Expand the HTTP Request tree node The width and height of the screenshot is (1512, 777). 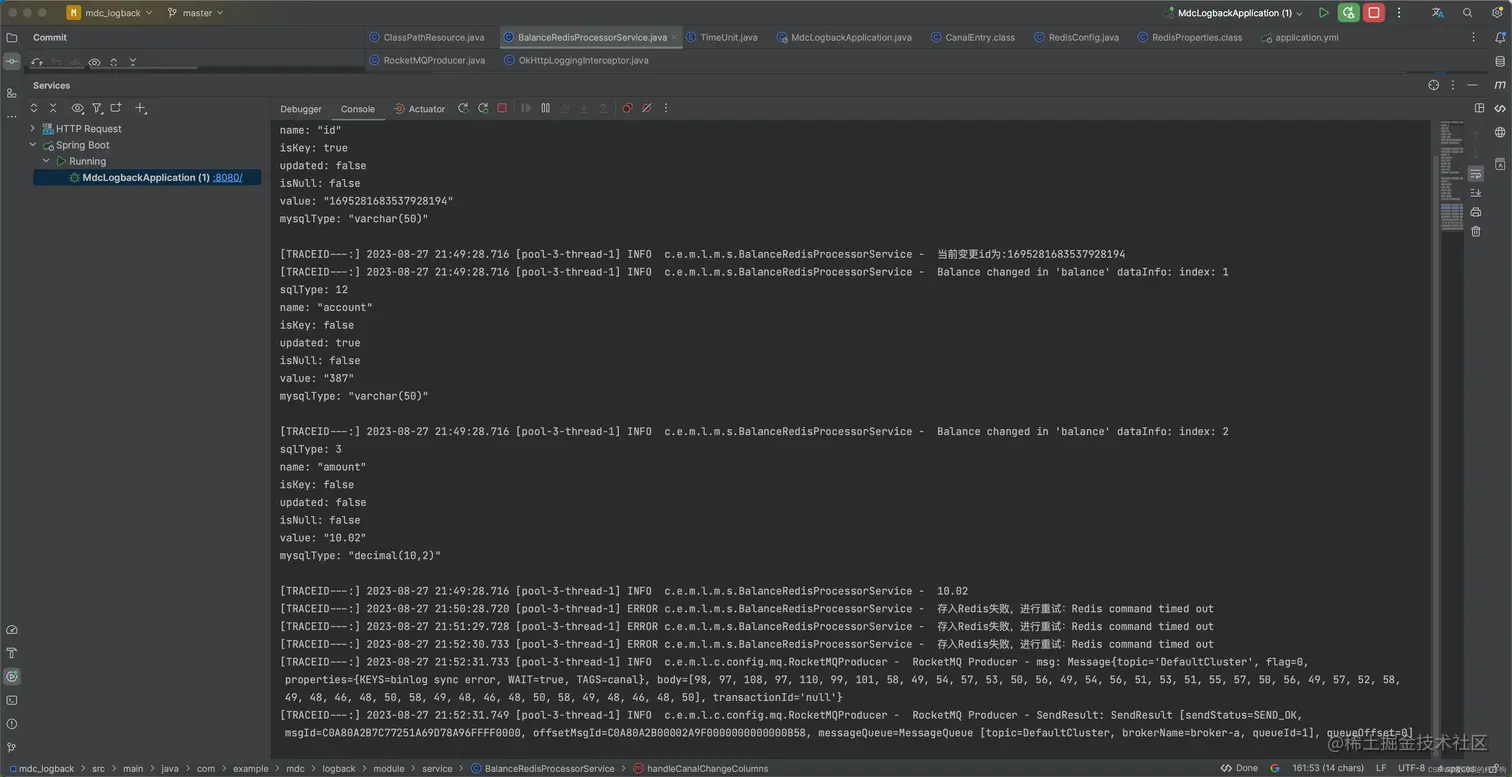coord(33,128)
